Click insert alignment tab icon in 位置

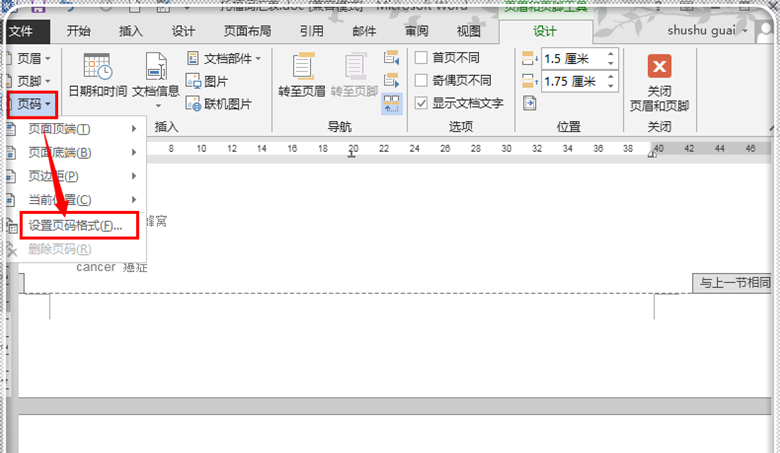(529, 103)
